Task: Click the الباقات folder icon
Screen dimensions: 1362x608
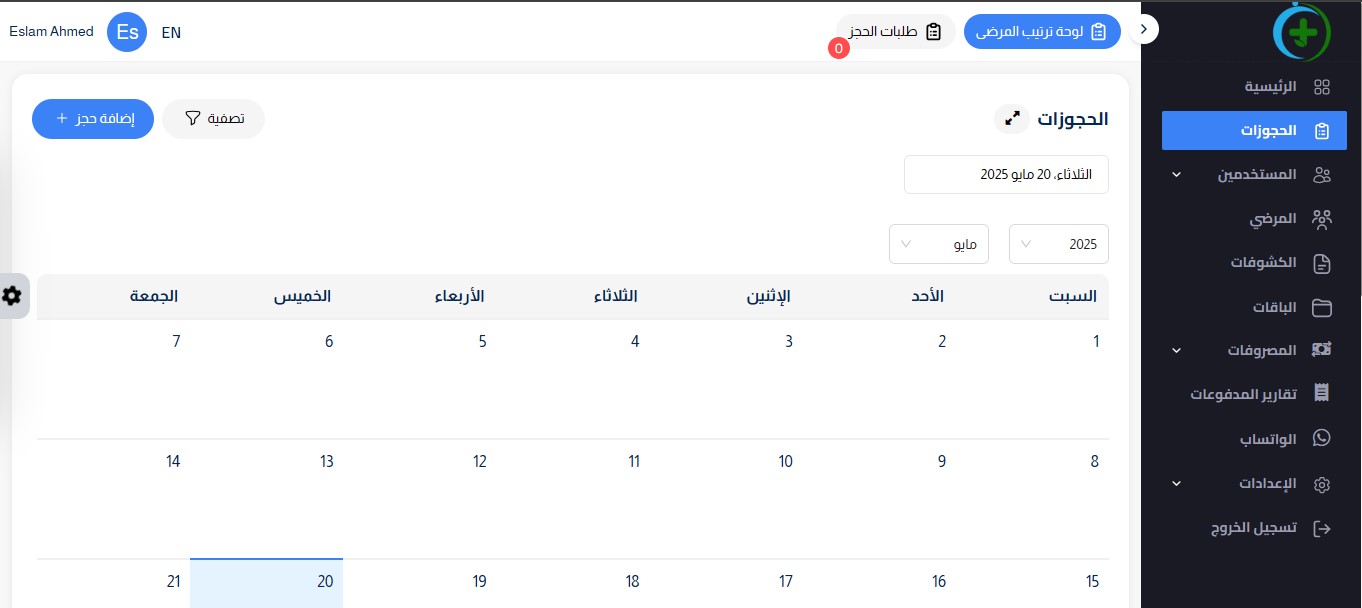Action: pos(1322,307)
